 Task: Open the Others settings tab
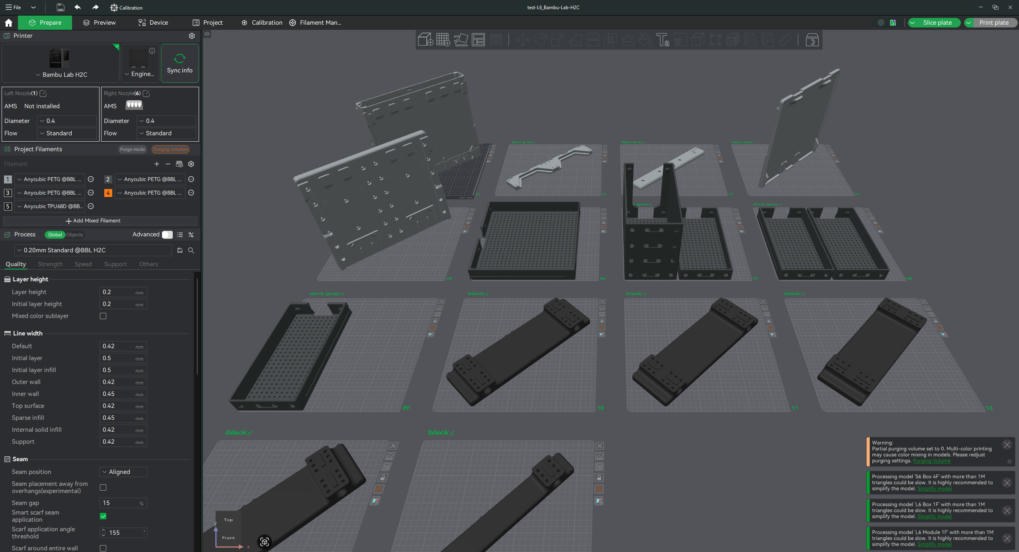[x=149, y=264]
